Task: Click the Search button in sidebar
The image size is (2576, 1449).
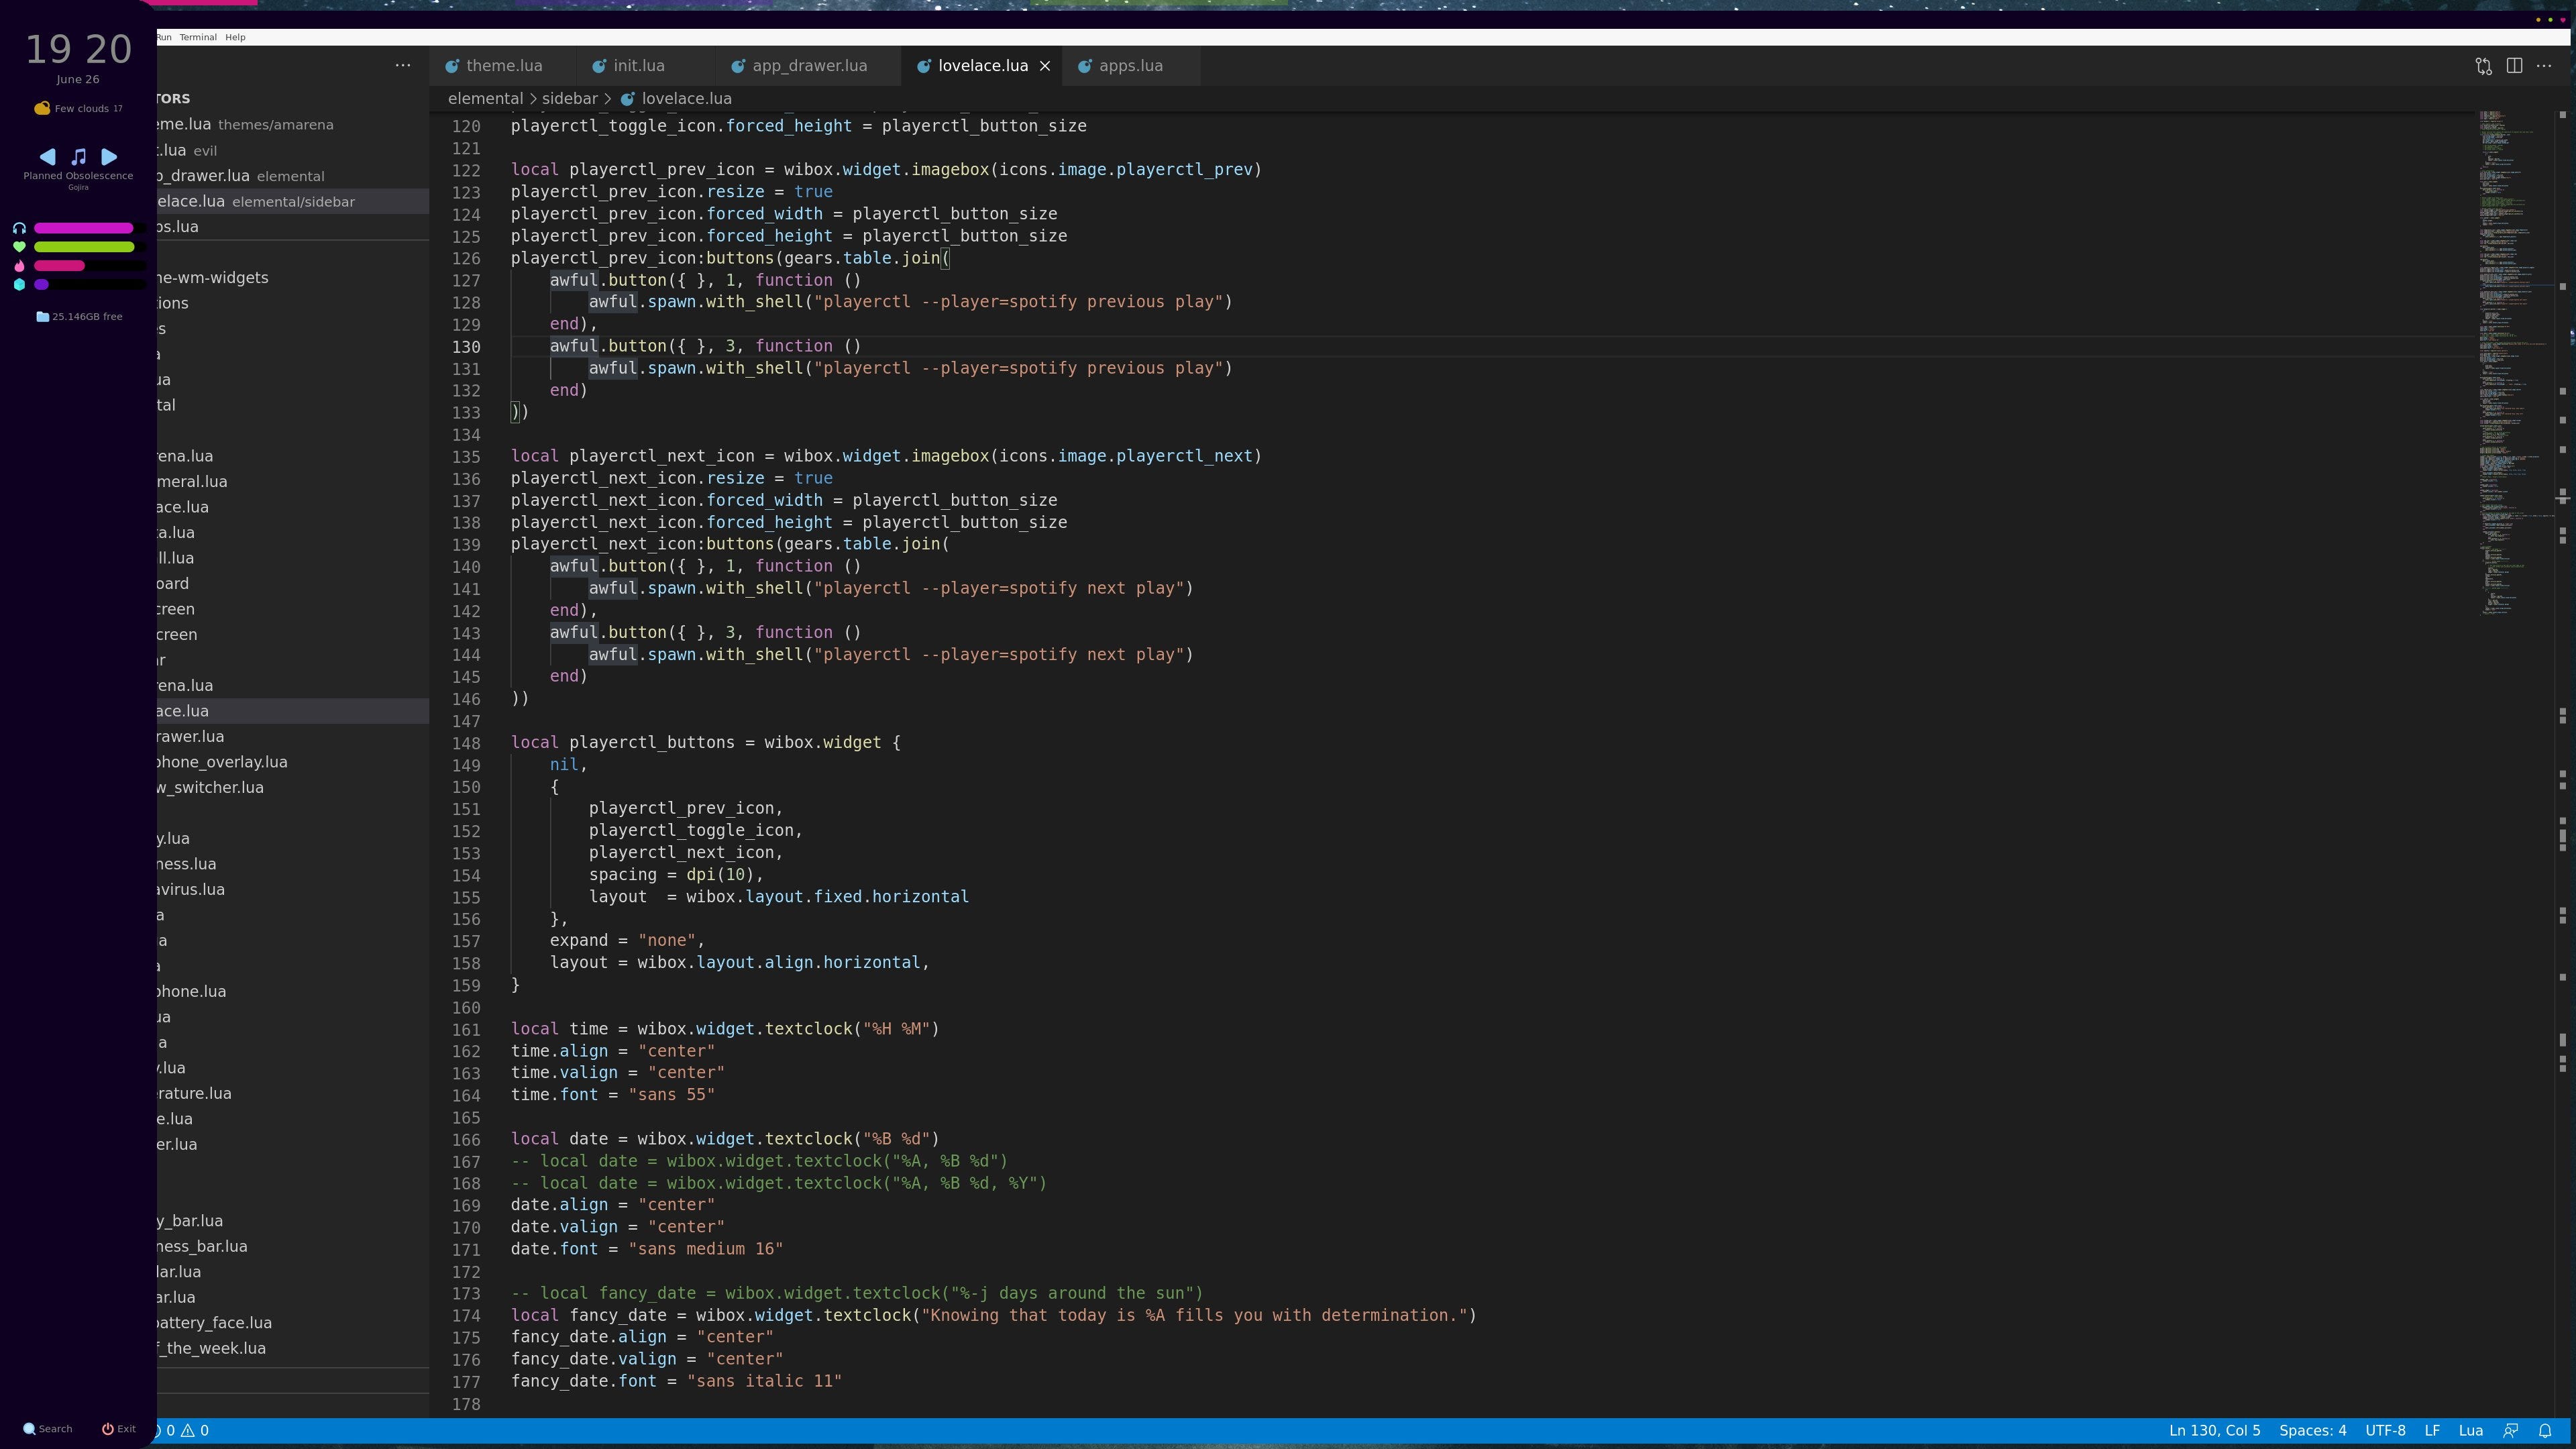Action: coord(48,1429)
